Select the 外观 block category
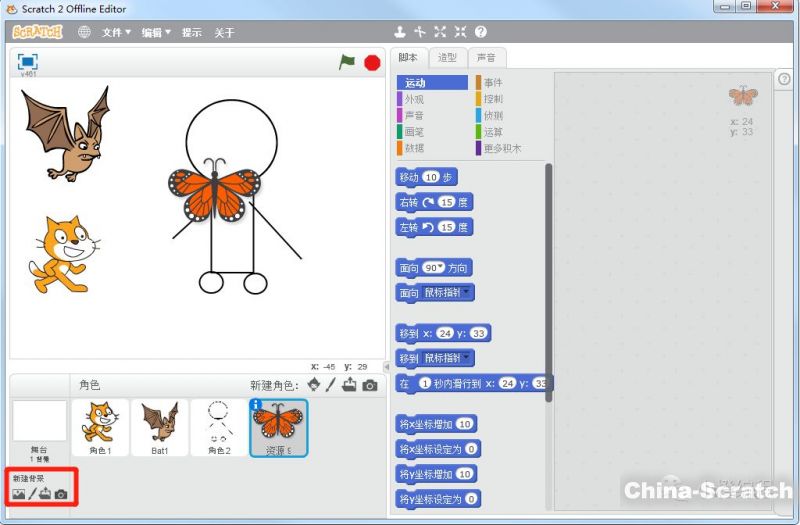The height and width of the screenshot is (525, 800). point(414,99)
